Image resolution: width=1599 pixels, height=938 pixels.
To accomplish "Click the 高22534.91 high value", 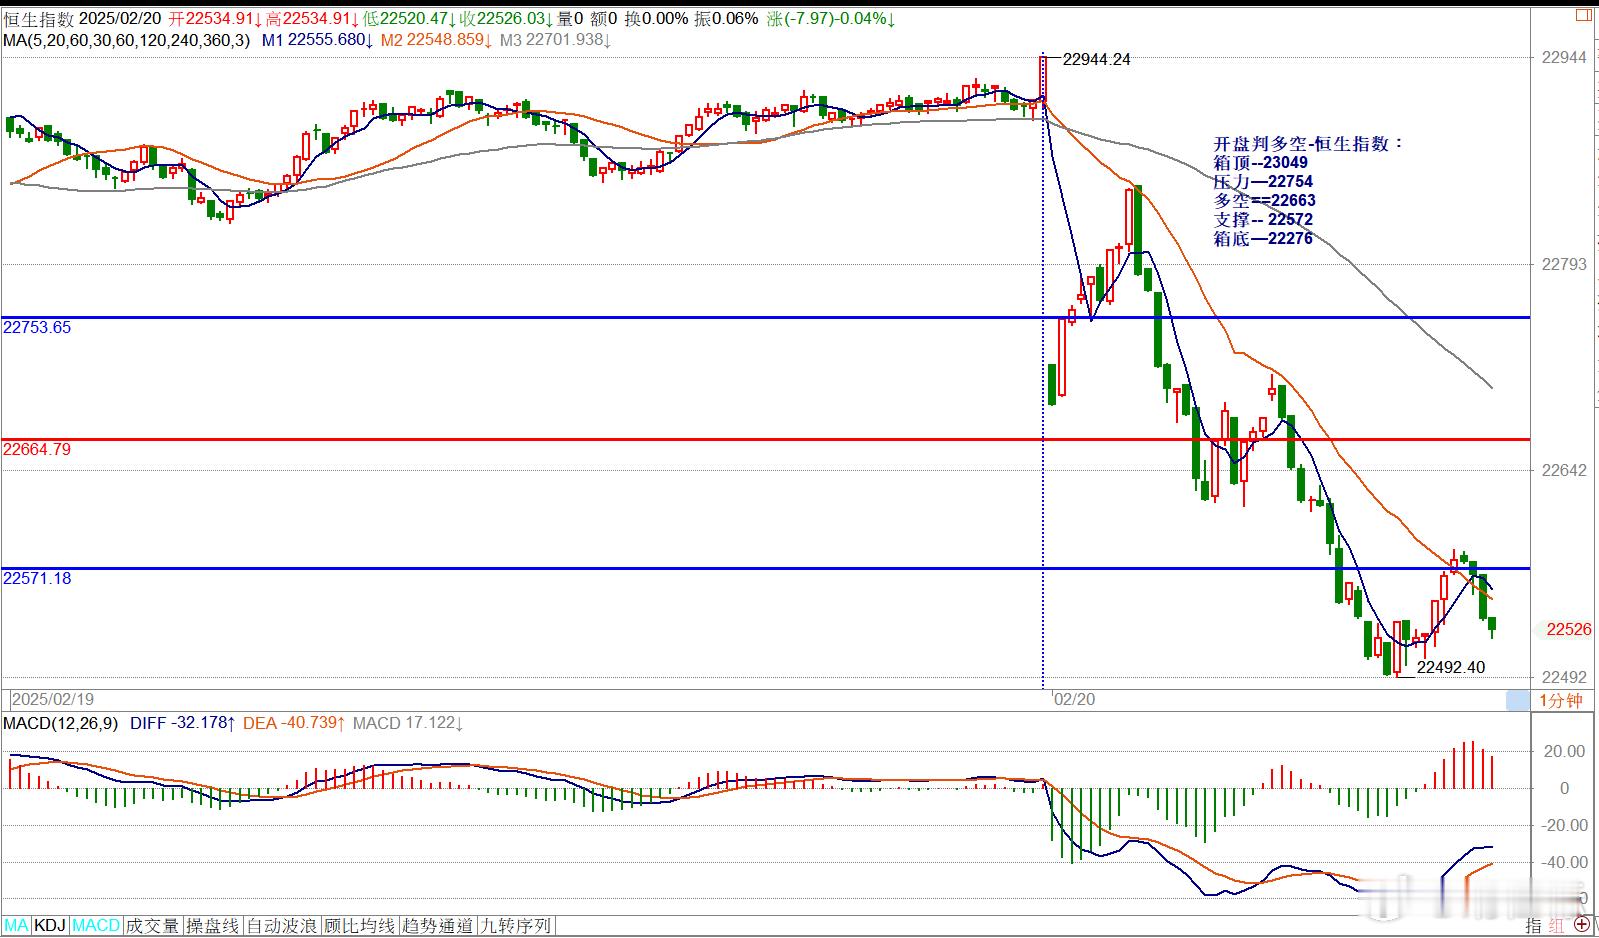I will tap(313, 19).
